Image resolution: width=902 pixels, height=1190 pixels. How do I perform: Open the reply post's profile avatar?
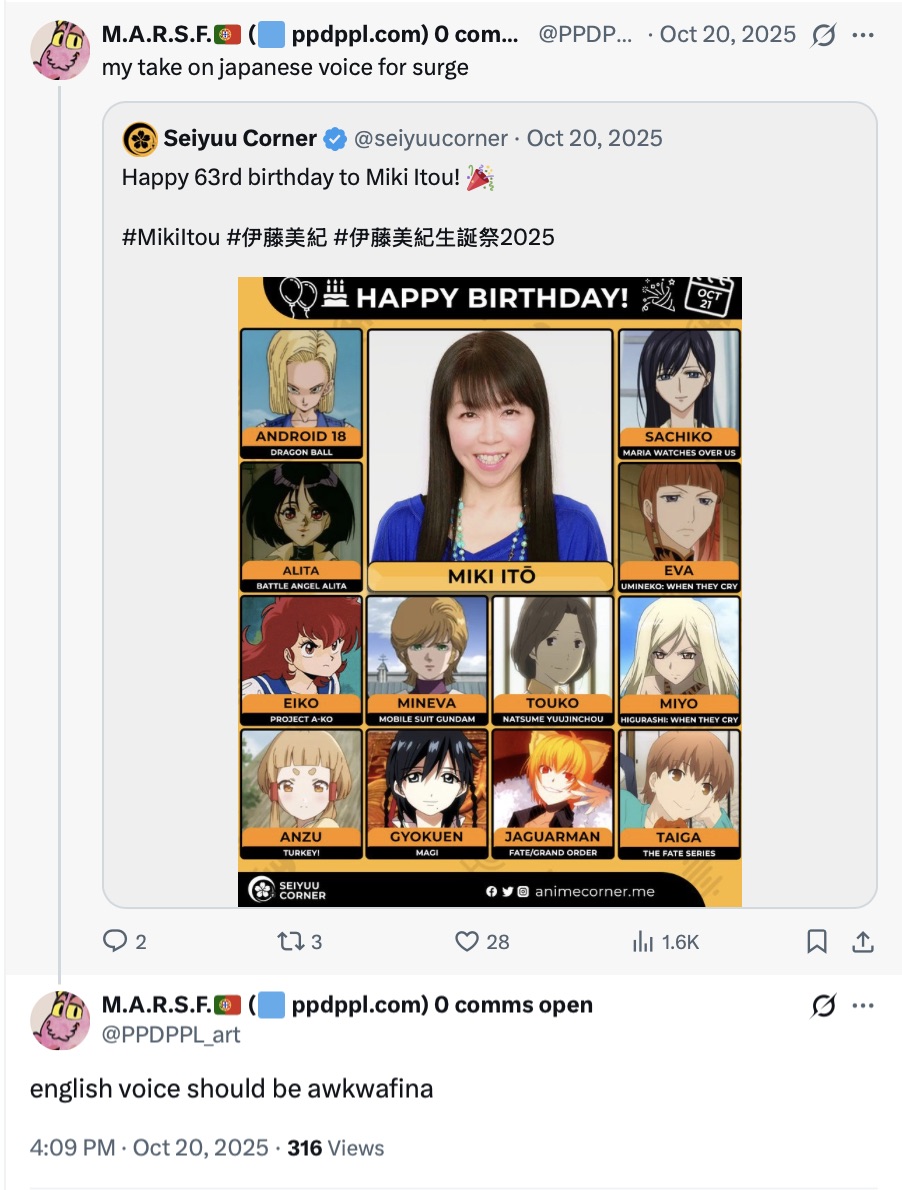60,1020
